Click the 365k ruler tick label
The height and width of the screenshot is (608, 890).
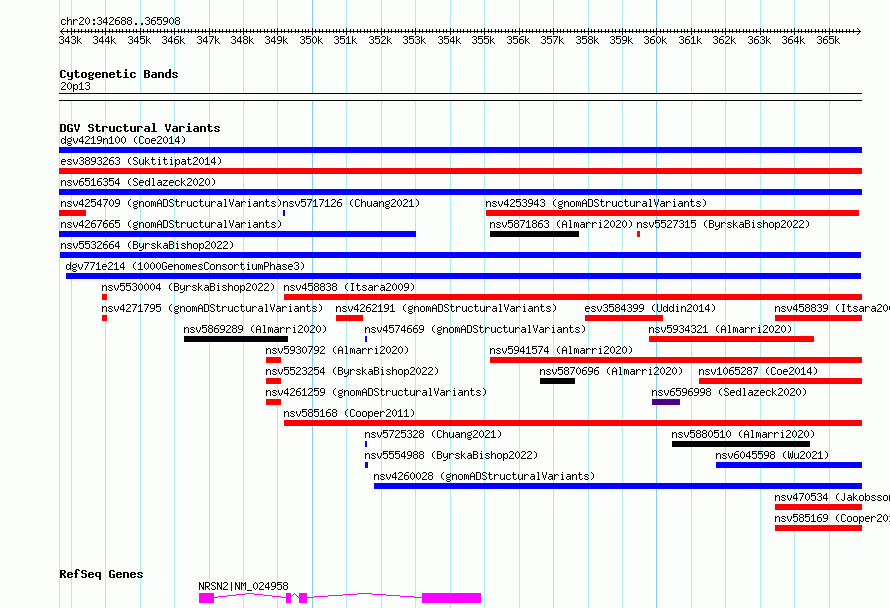[828, 40]
